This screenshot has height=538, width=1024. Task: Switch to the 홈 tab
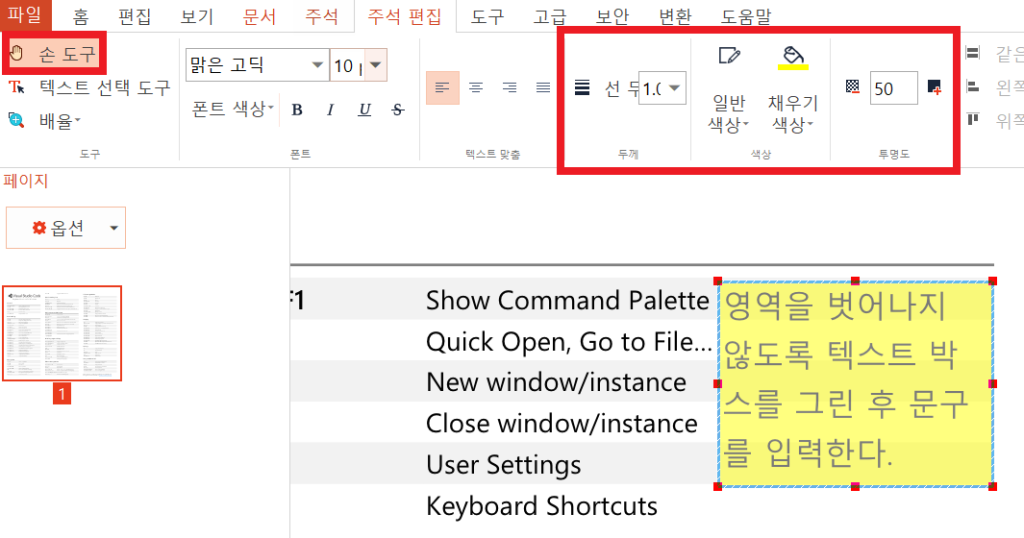[81, 16]
